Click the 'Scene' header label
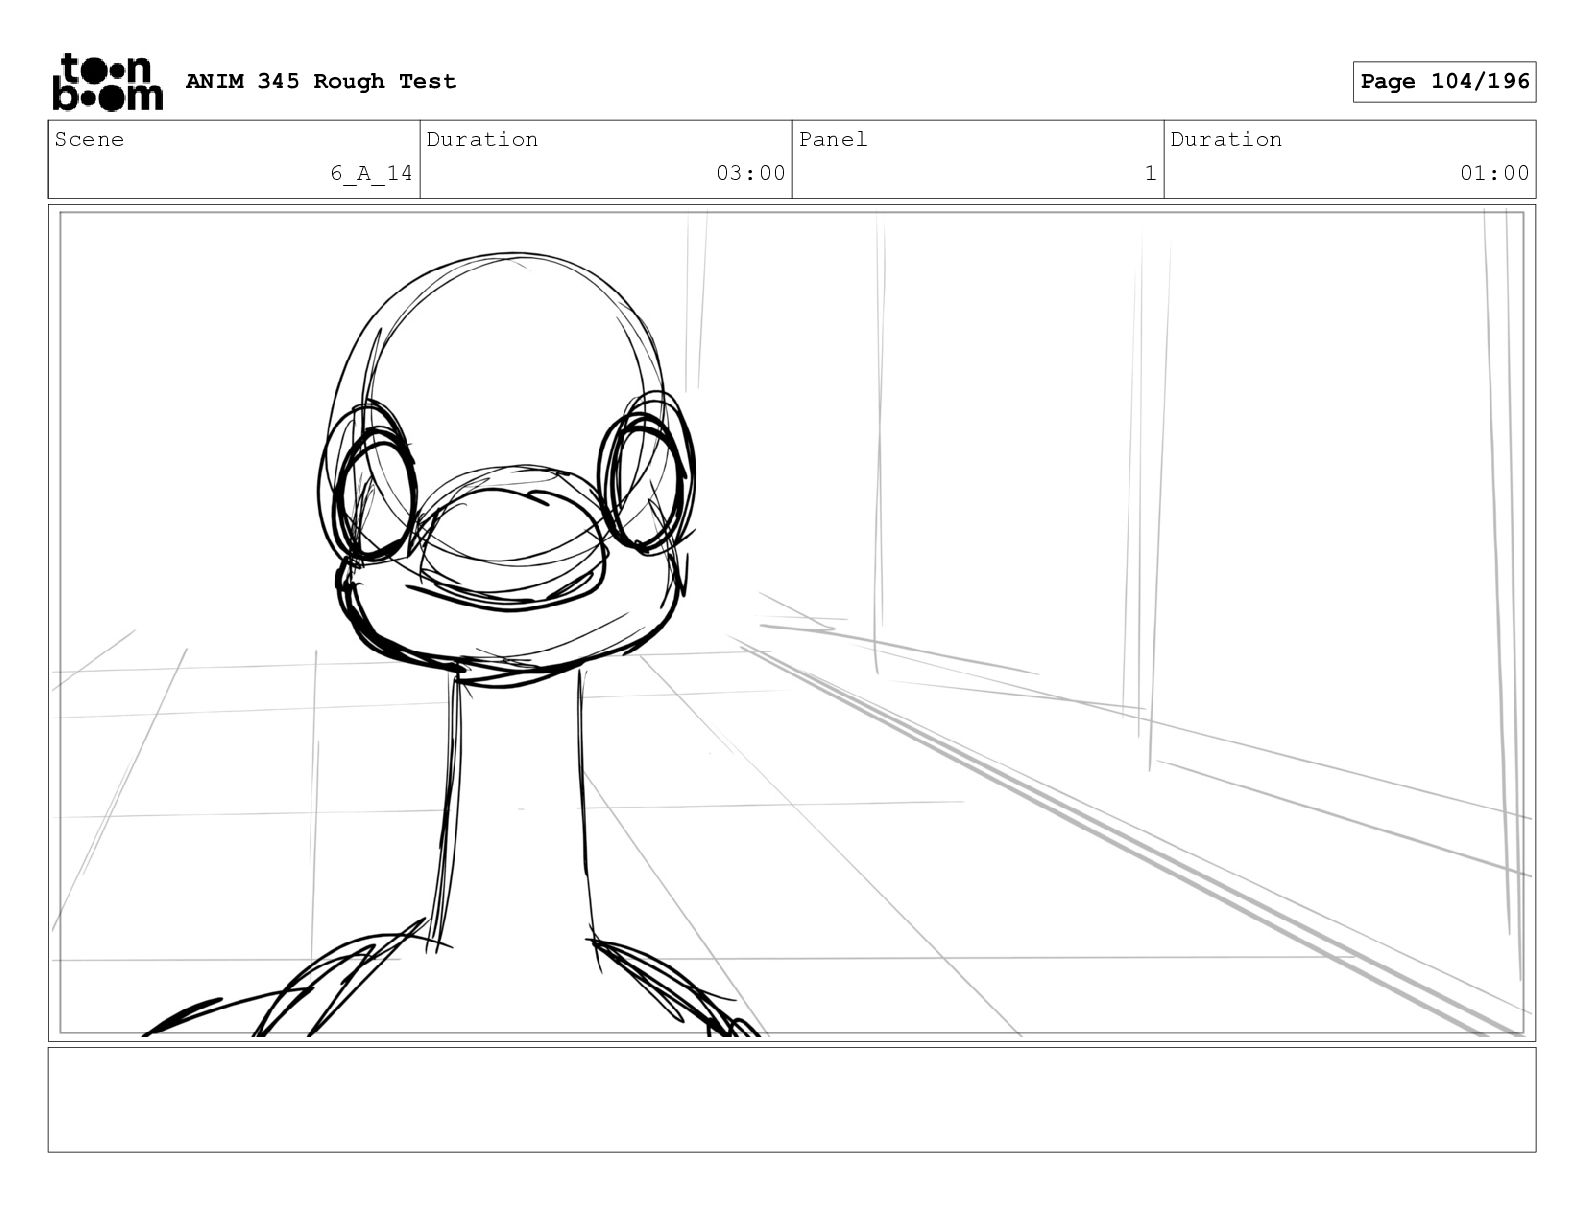This screenshot has width=1584, height=1224. coord(90,139)
